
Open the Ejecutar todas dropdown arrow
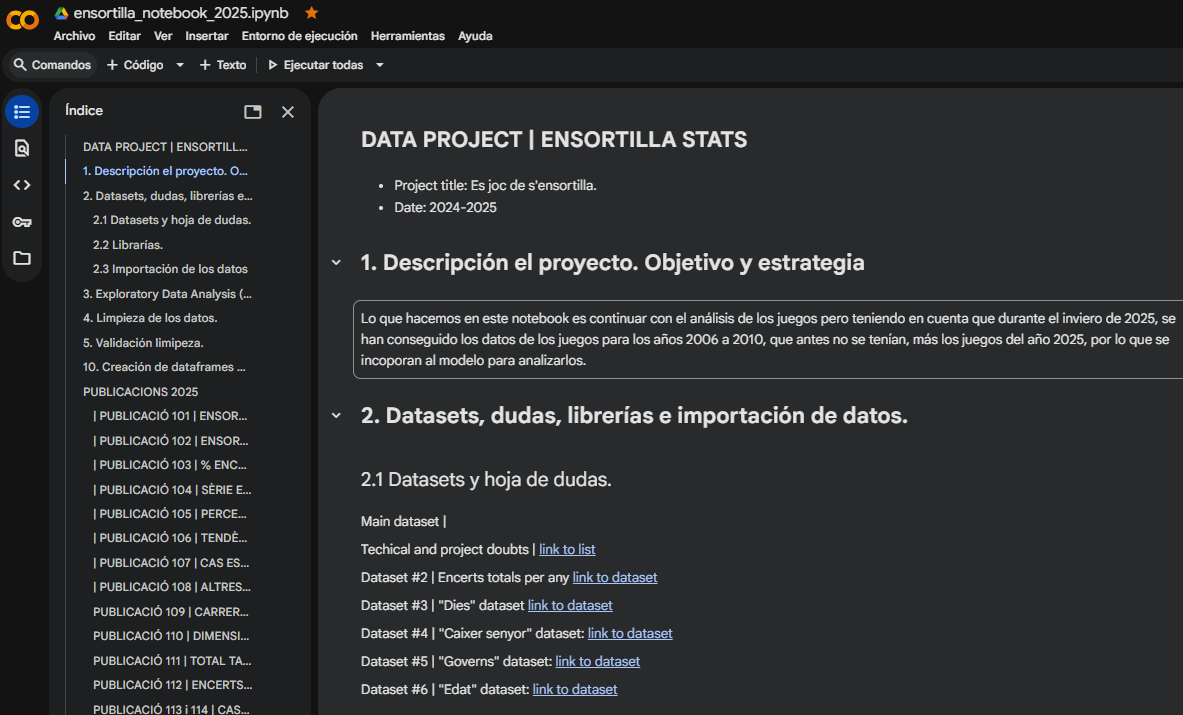coord(380,65)
